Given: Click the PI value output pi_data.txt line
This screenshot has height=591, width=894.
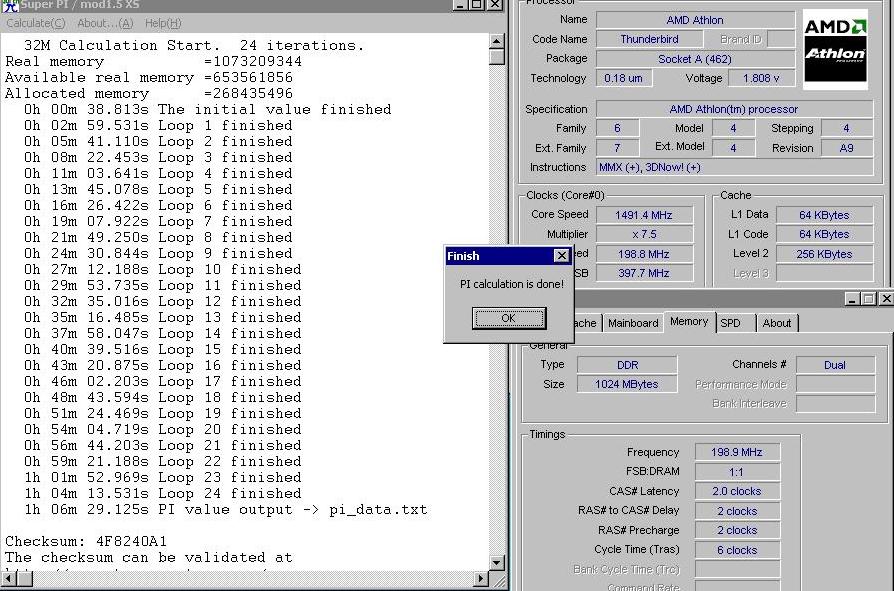Looking at the screenshot, I should [x=225, y=510].
